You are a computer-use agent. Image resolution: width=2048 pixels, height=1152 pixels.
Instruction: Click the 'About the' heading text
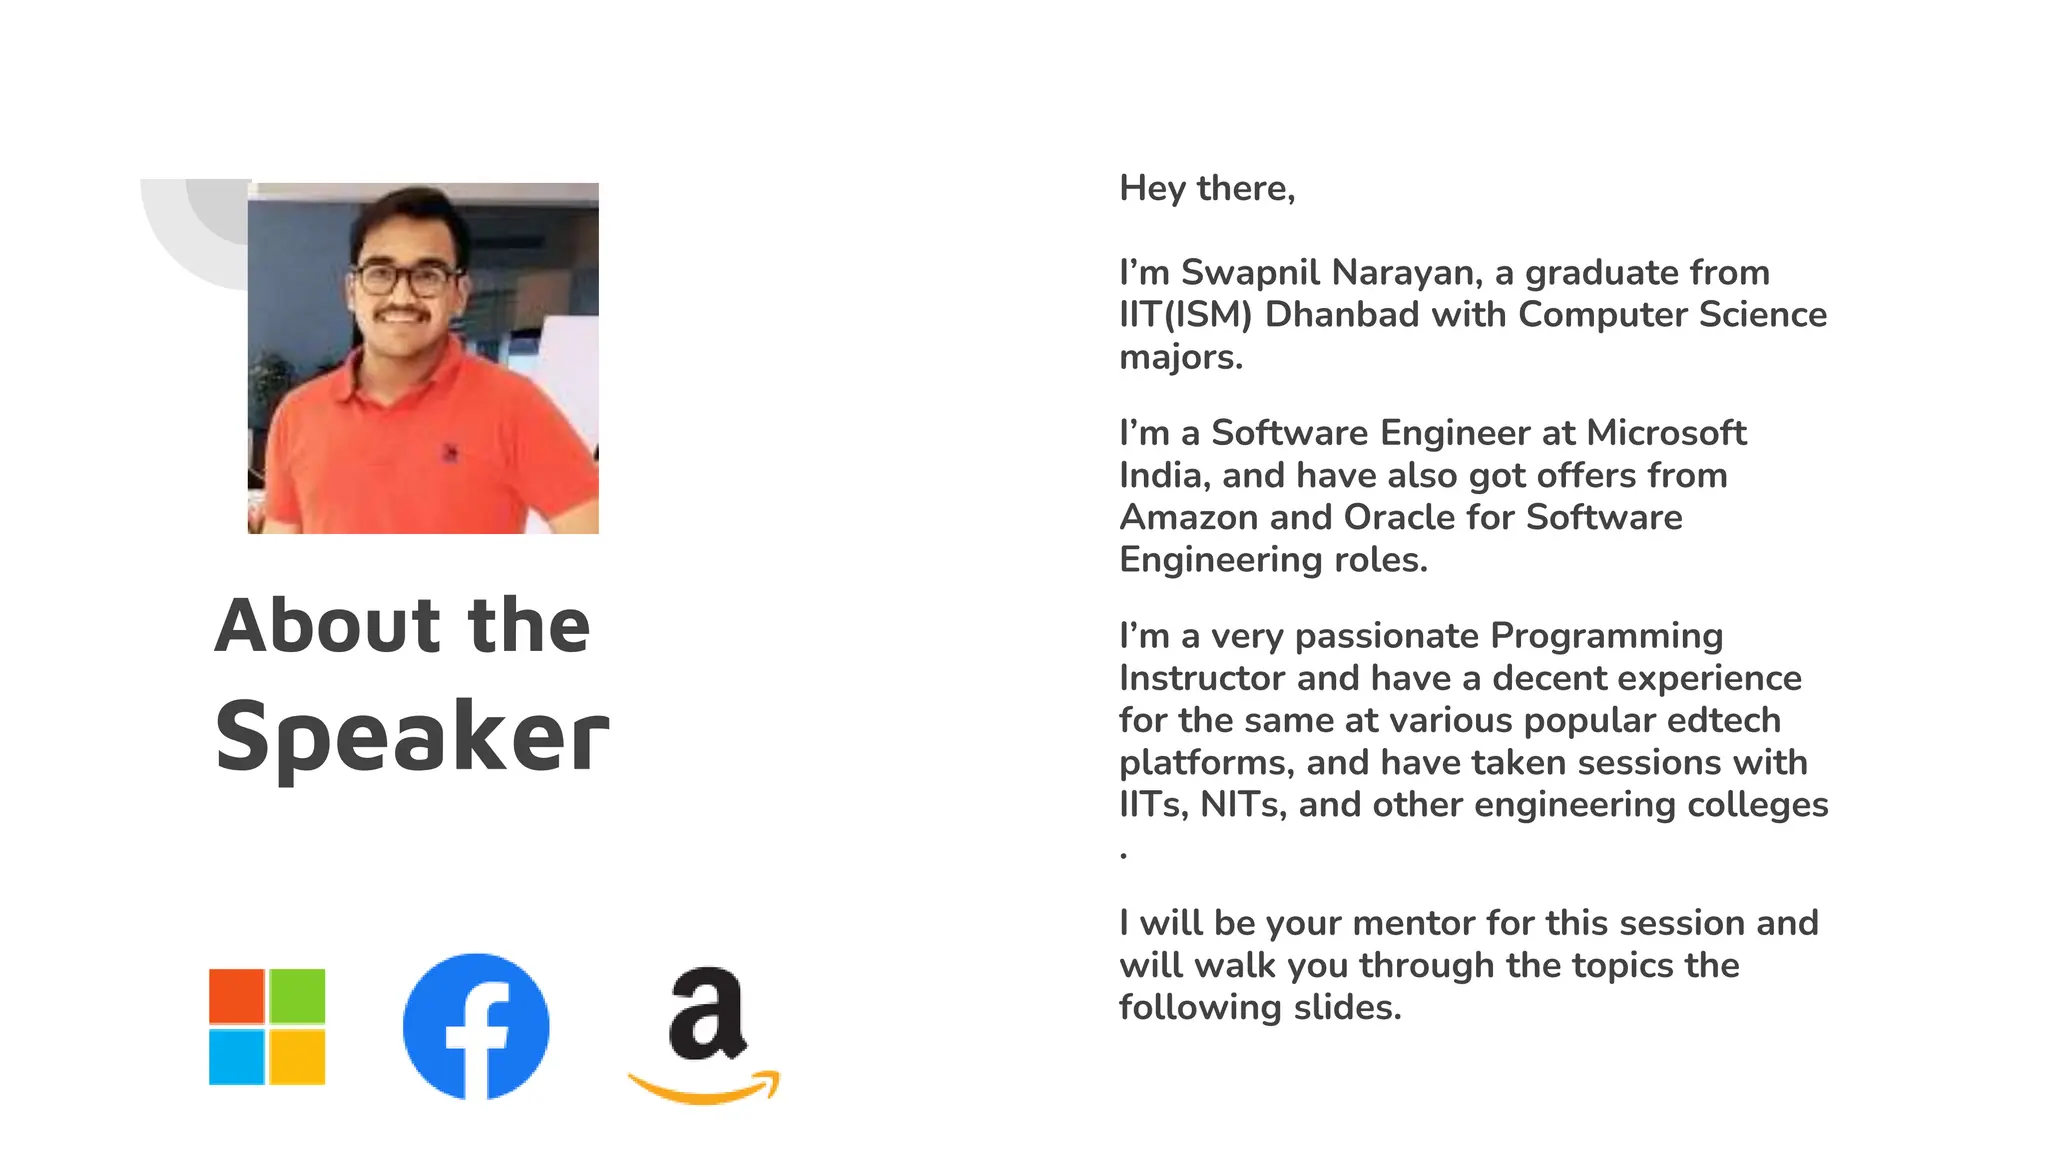click(x=403, y=625)
